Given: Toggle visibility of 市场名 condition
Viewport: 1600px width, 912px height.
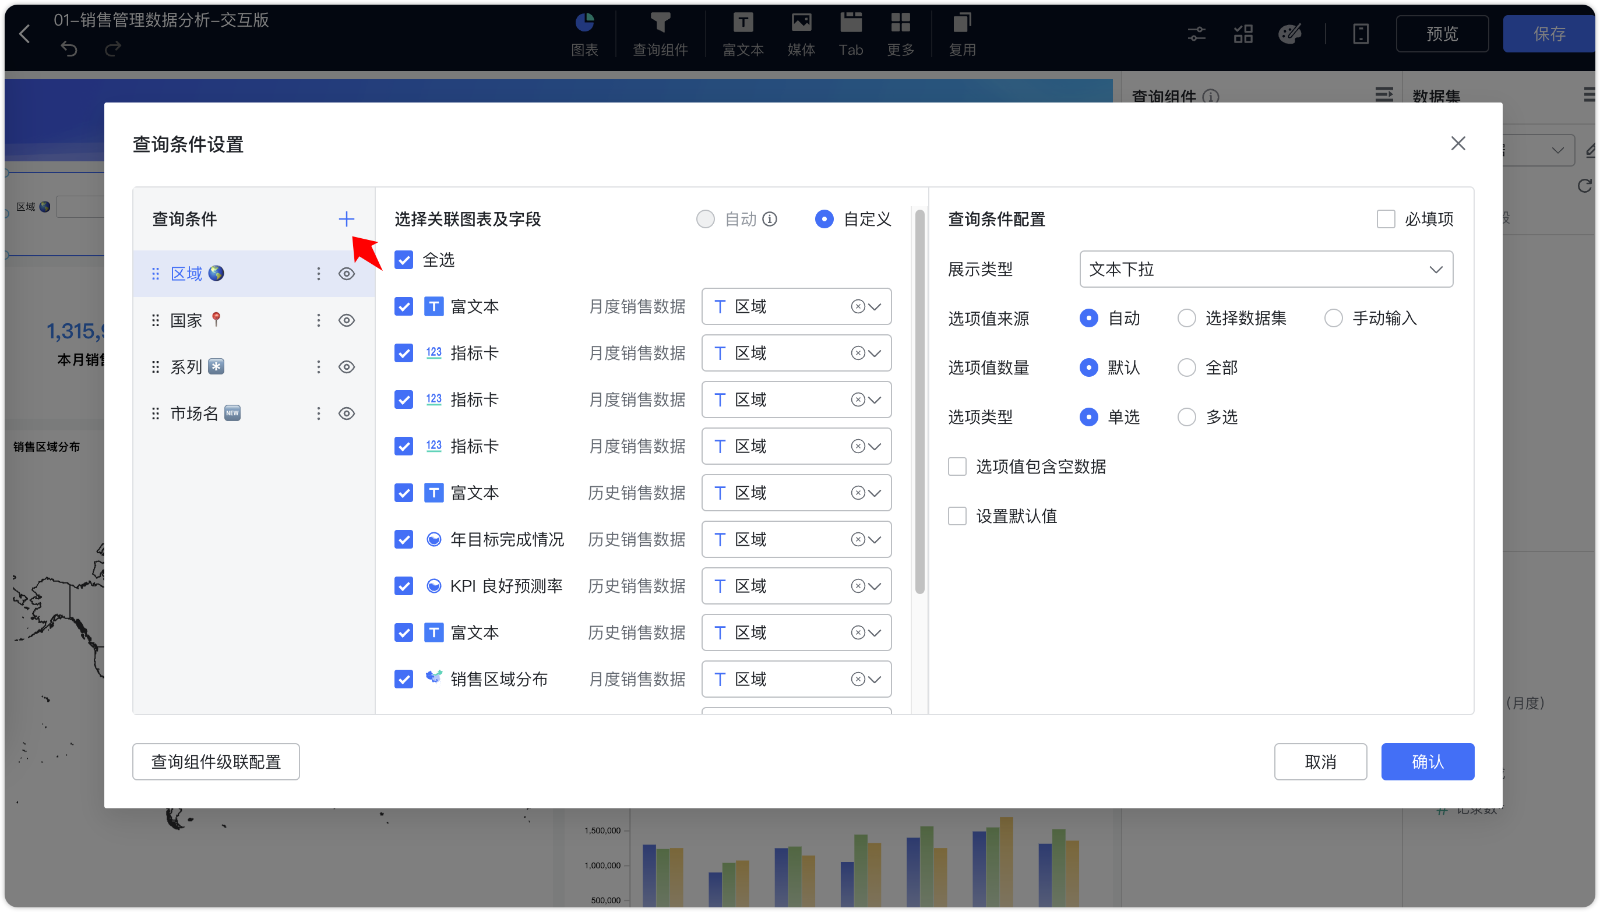Looking at the screenshot, I should 347,414.
